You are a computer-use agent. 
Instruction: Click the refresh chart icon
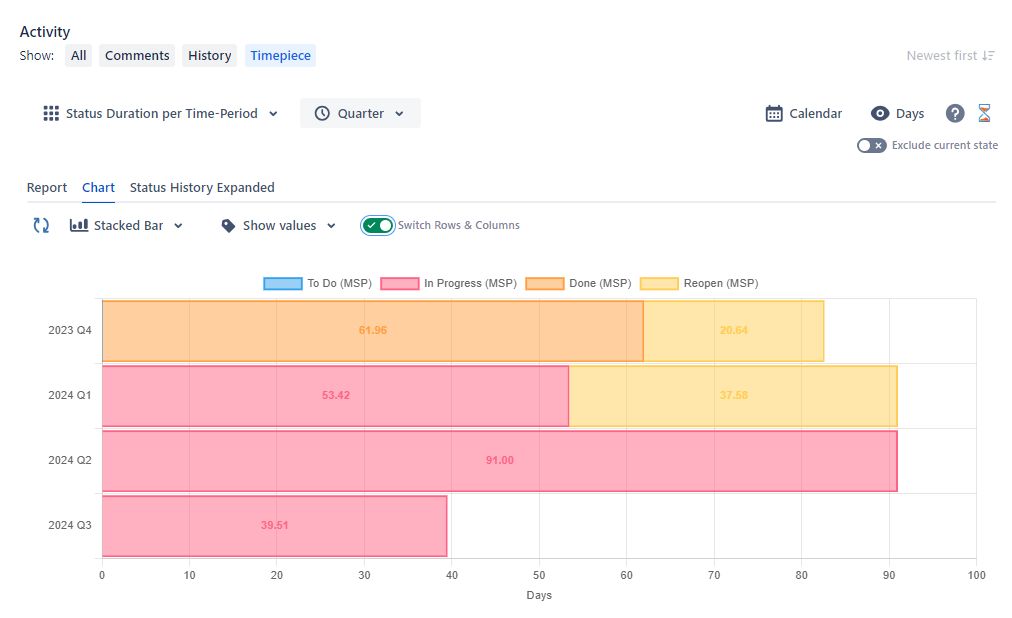41,225
